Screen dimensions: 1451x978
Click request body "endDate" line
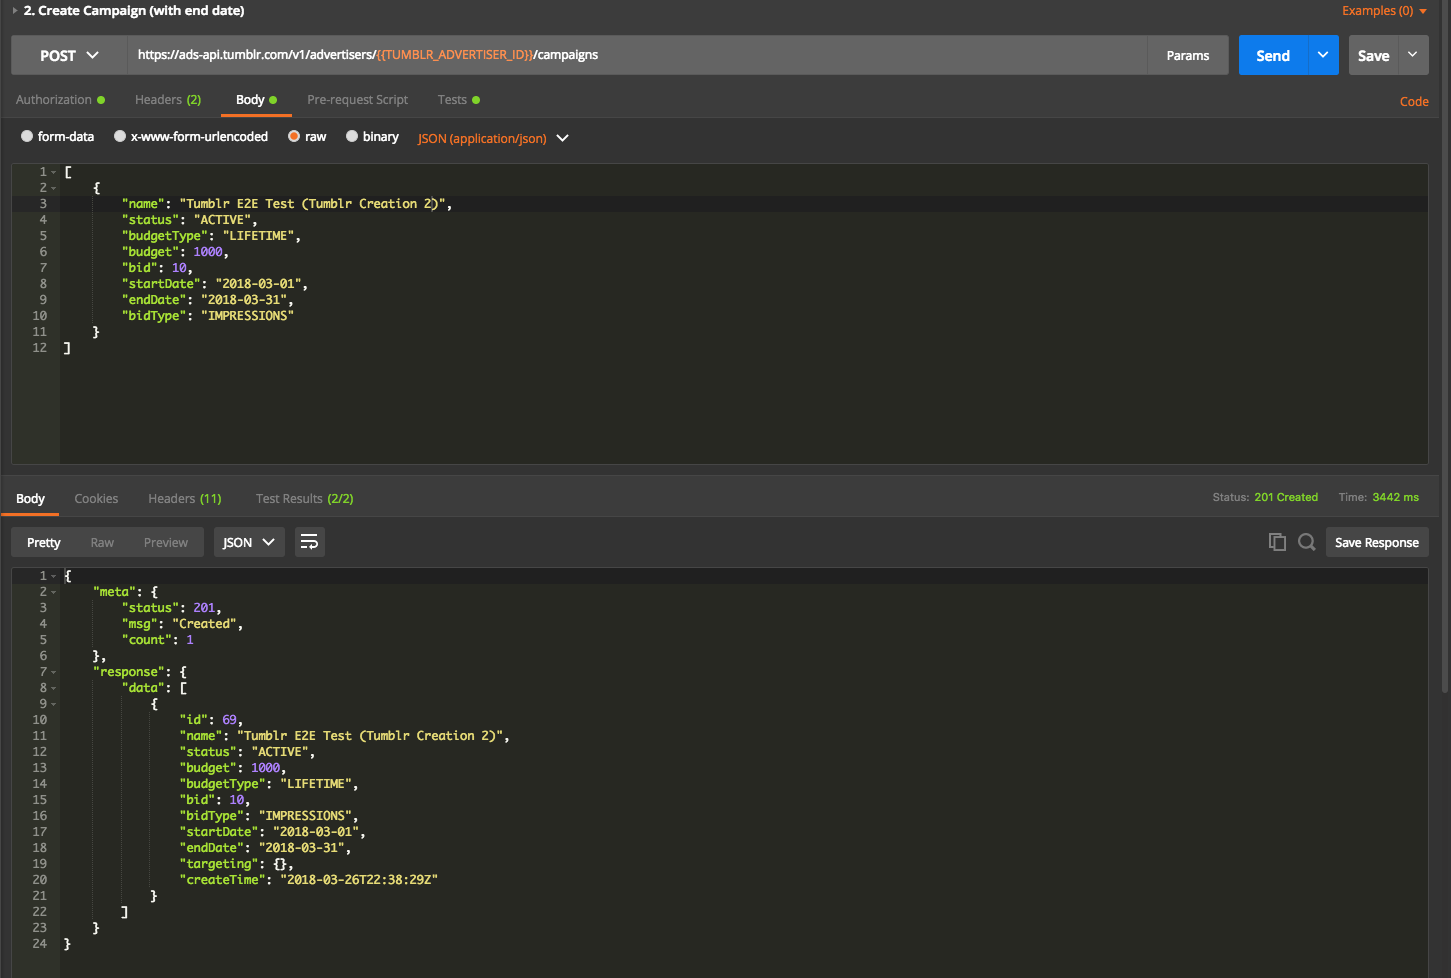point(207,300)
